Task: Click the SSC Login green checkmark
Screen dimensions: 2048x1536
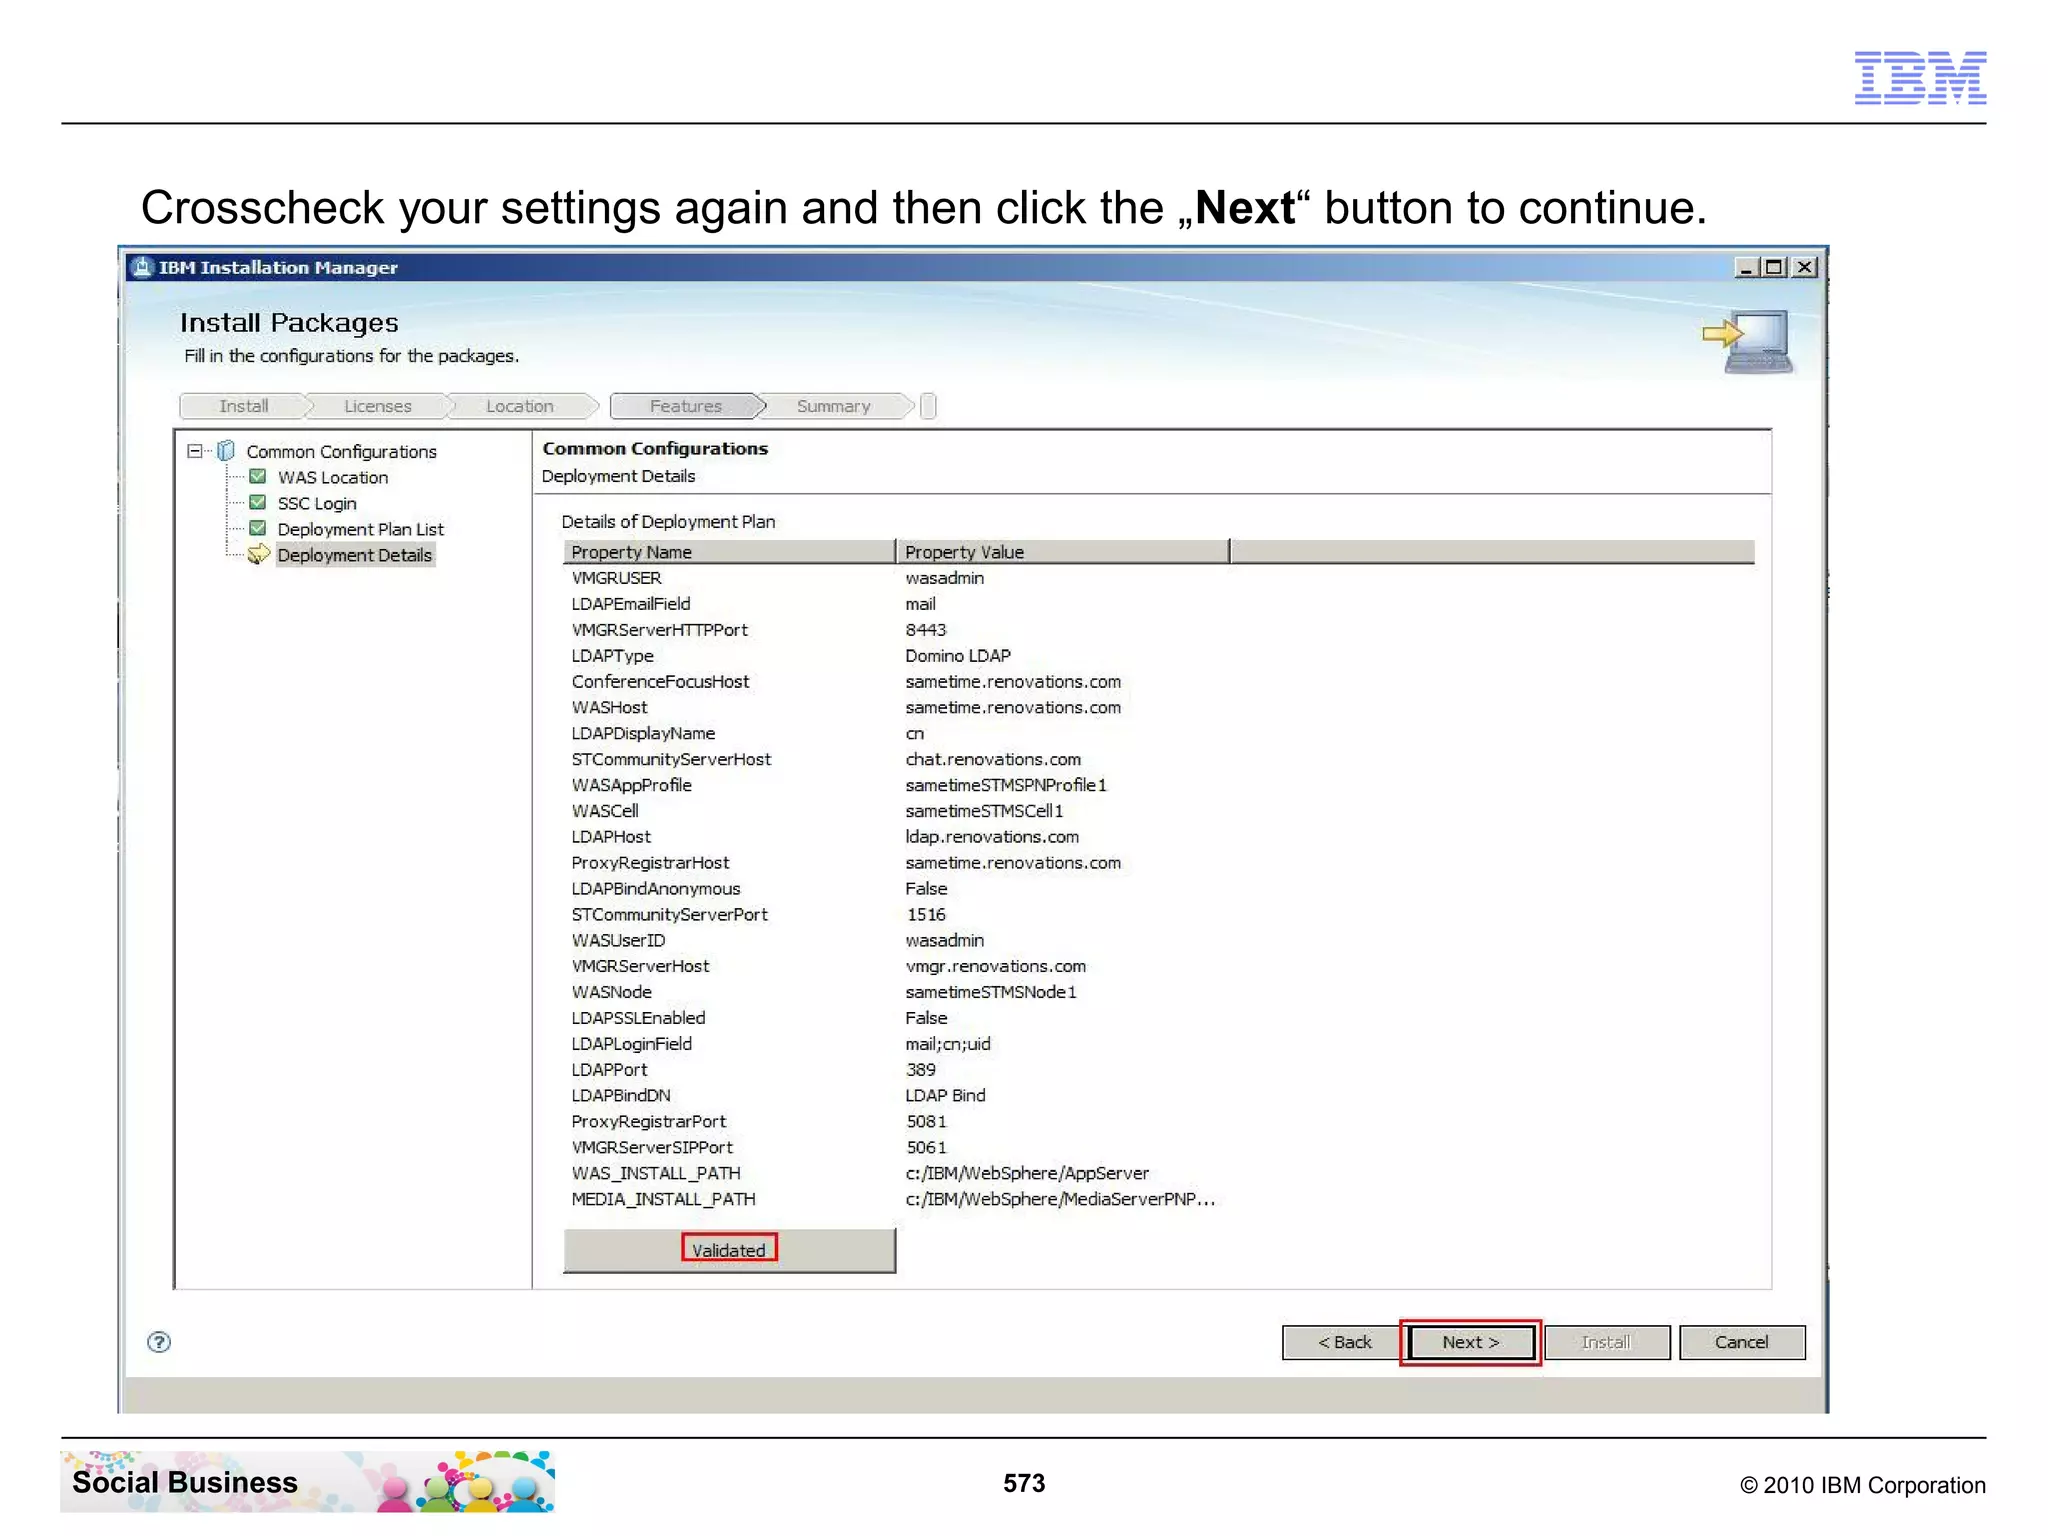Action: point(257,502)
